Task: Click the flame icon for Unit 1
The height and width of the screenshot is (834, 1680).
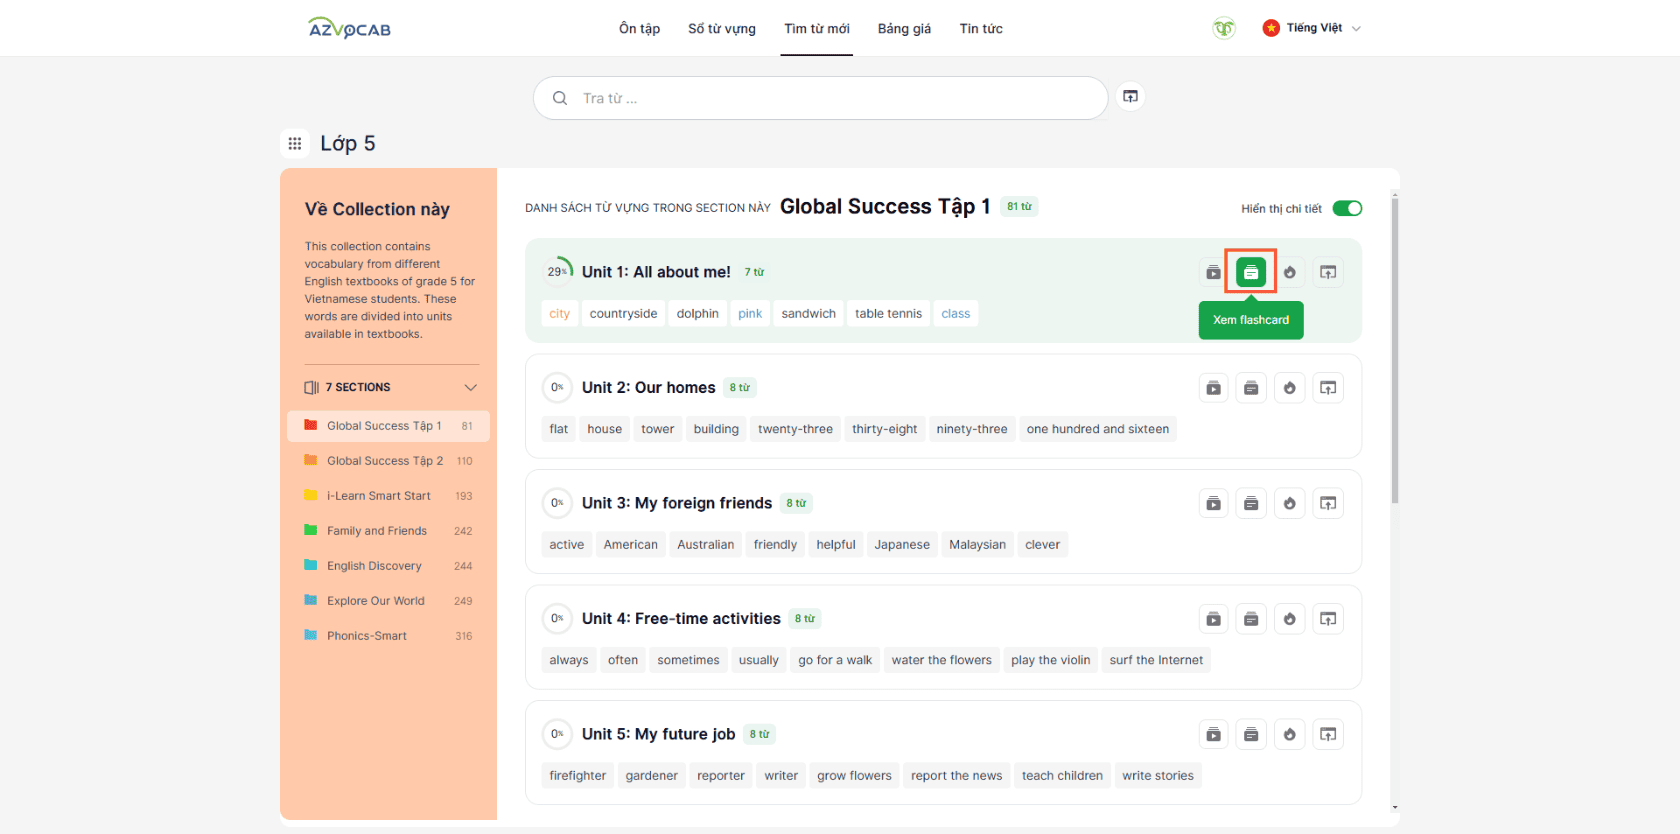Action: point(1290,272)
